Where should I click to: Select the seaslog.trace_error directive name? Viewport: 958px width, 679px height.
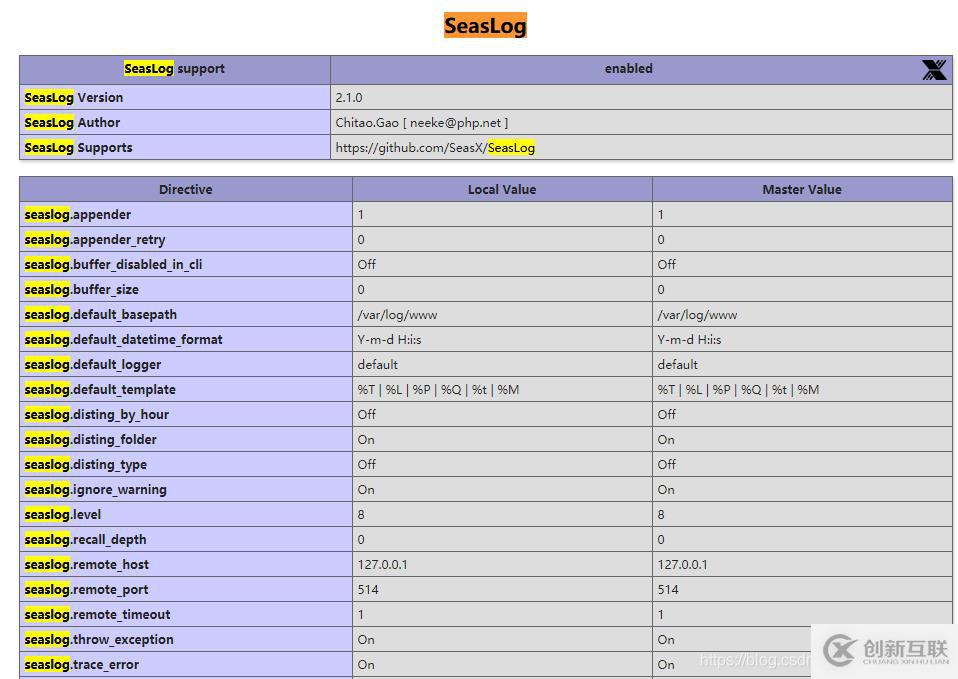81,666
